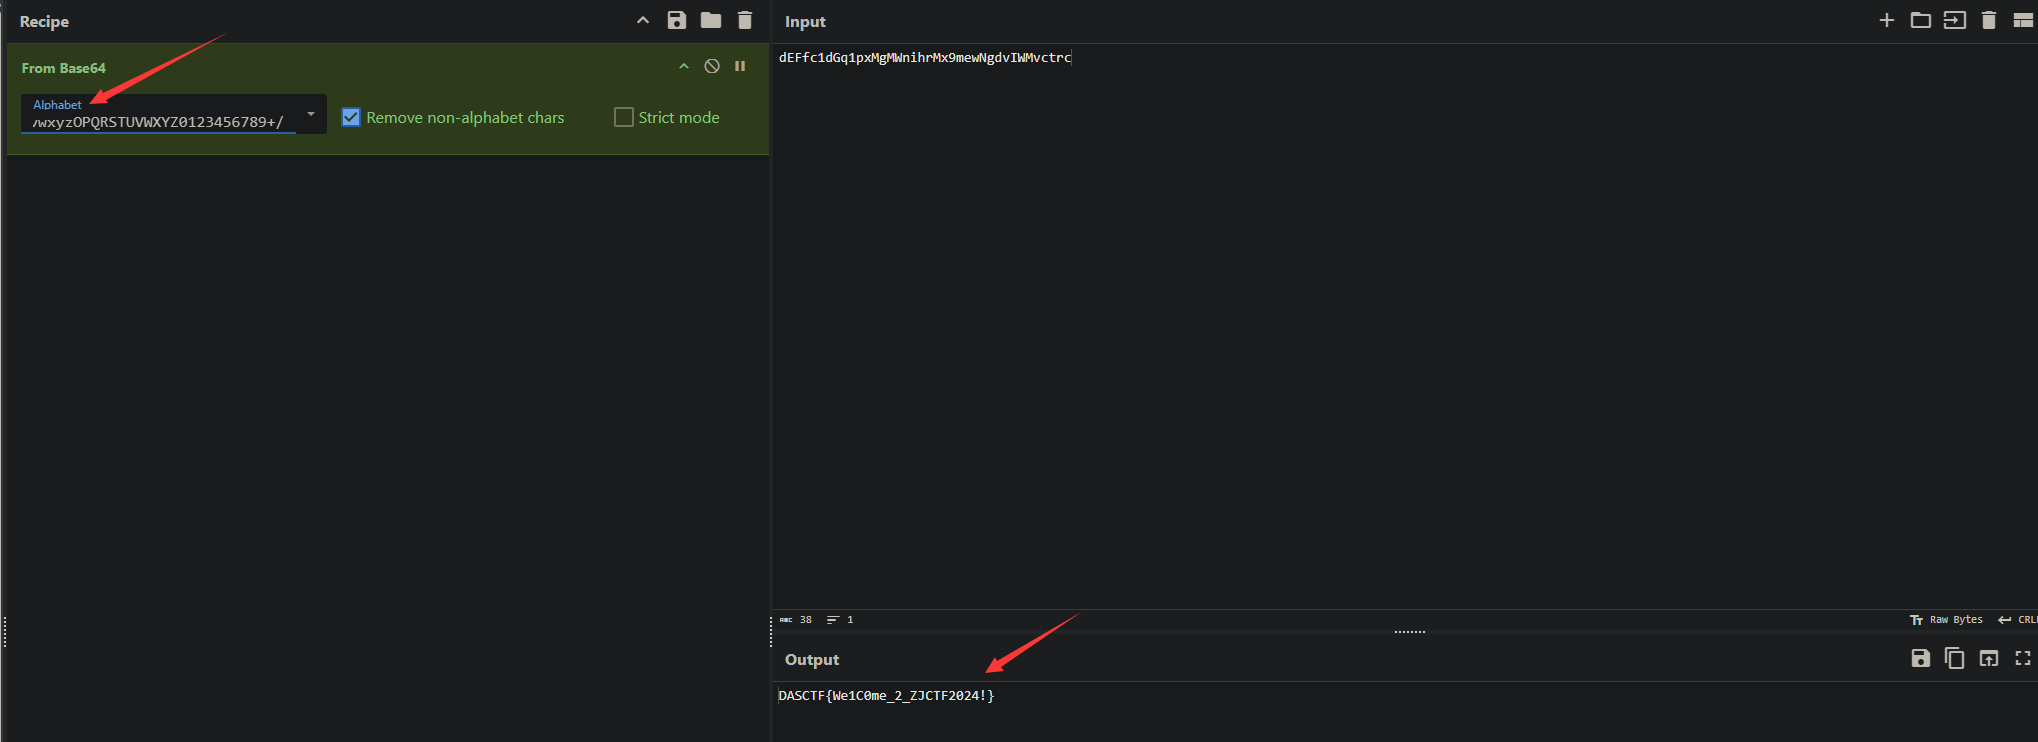Copy output to clipboard

point(1954,658)
